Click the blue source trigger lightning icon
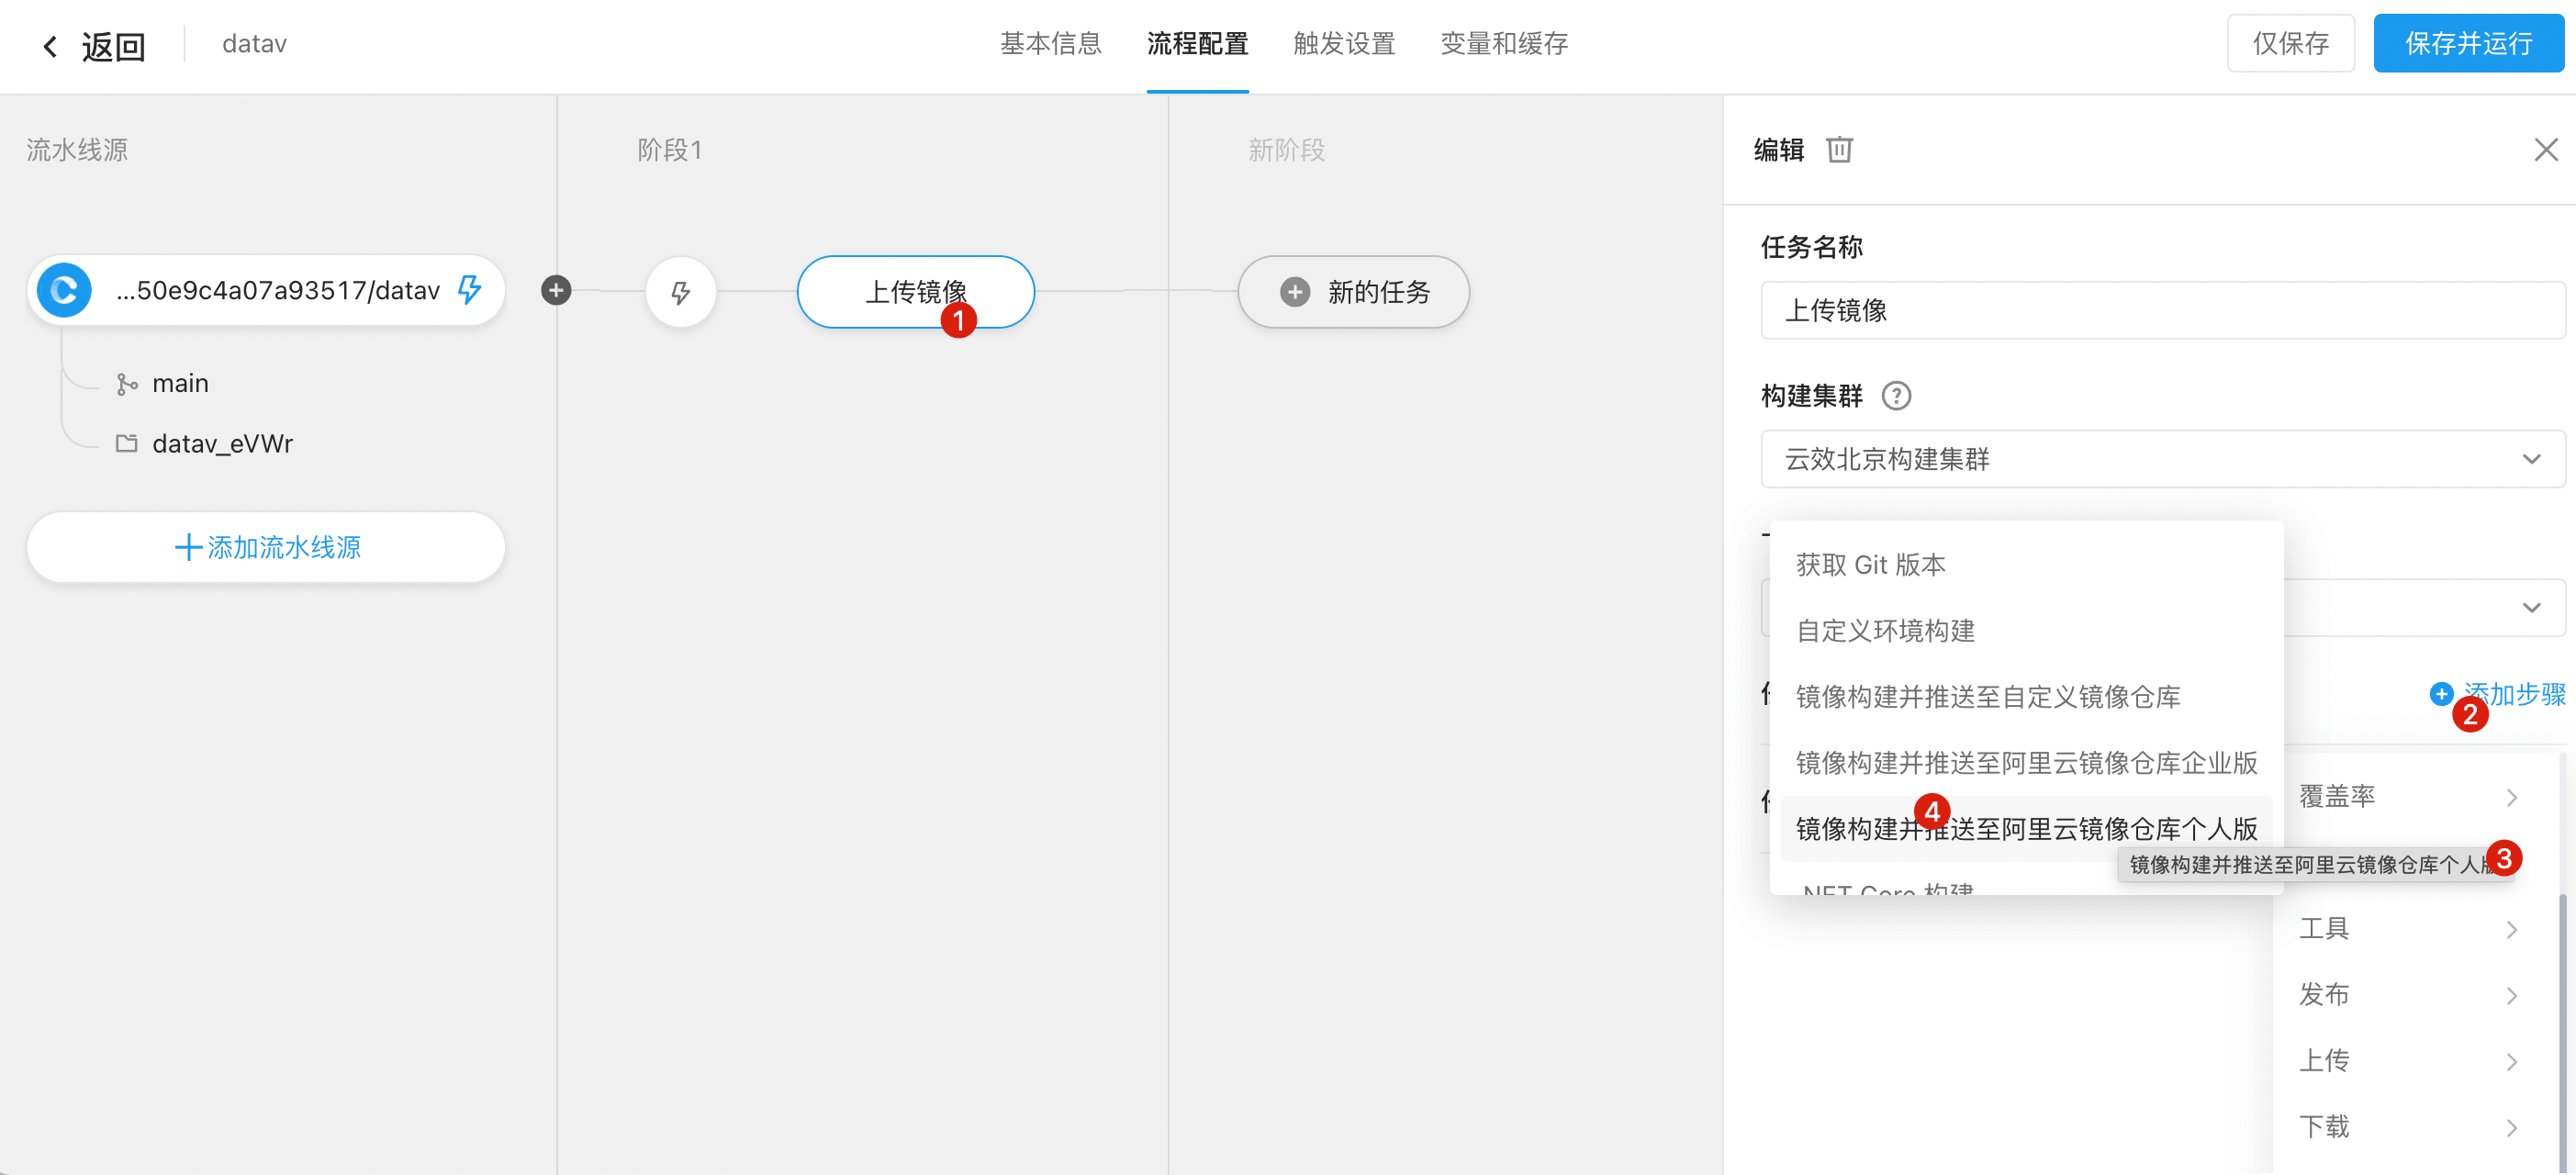 pos(469,290)
